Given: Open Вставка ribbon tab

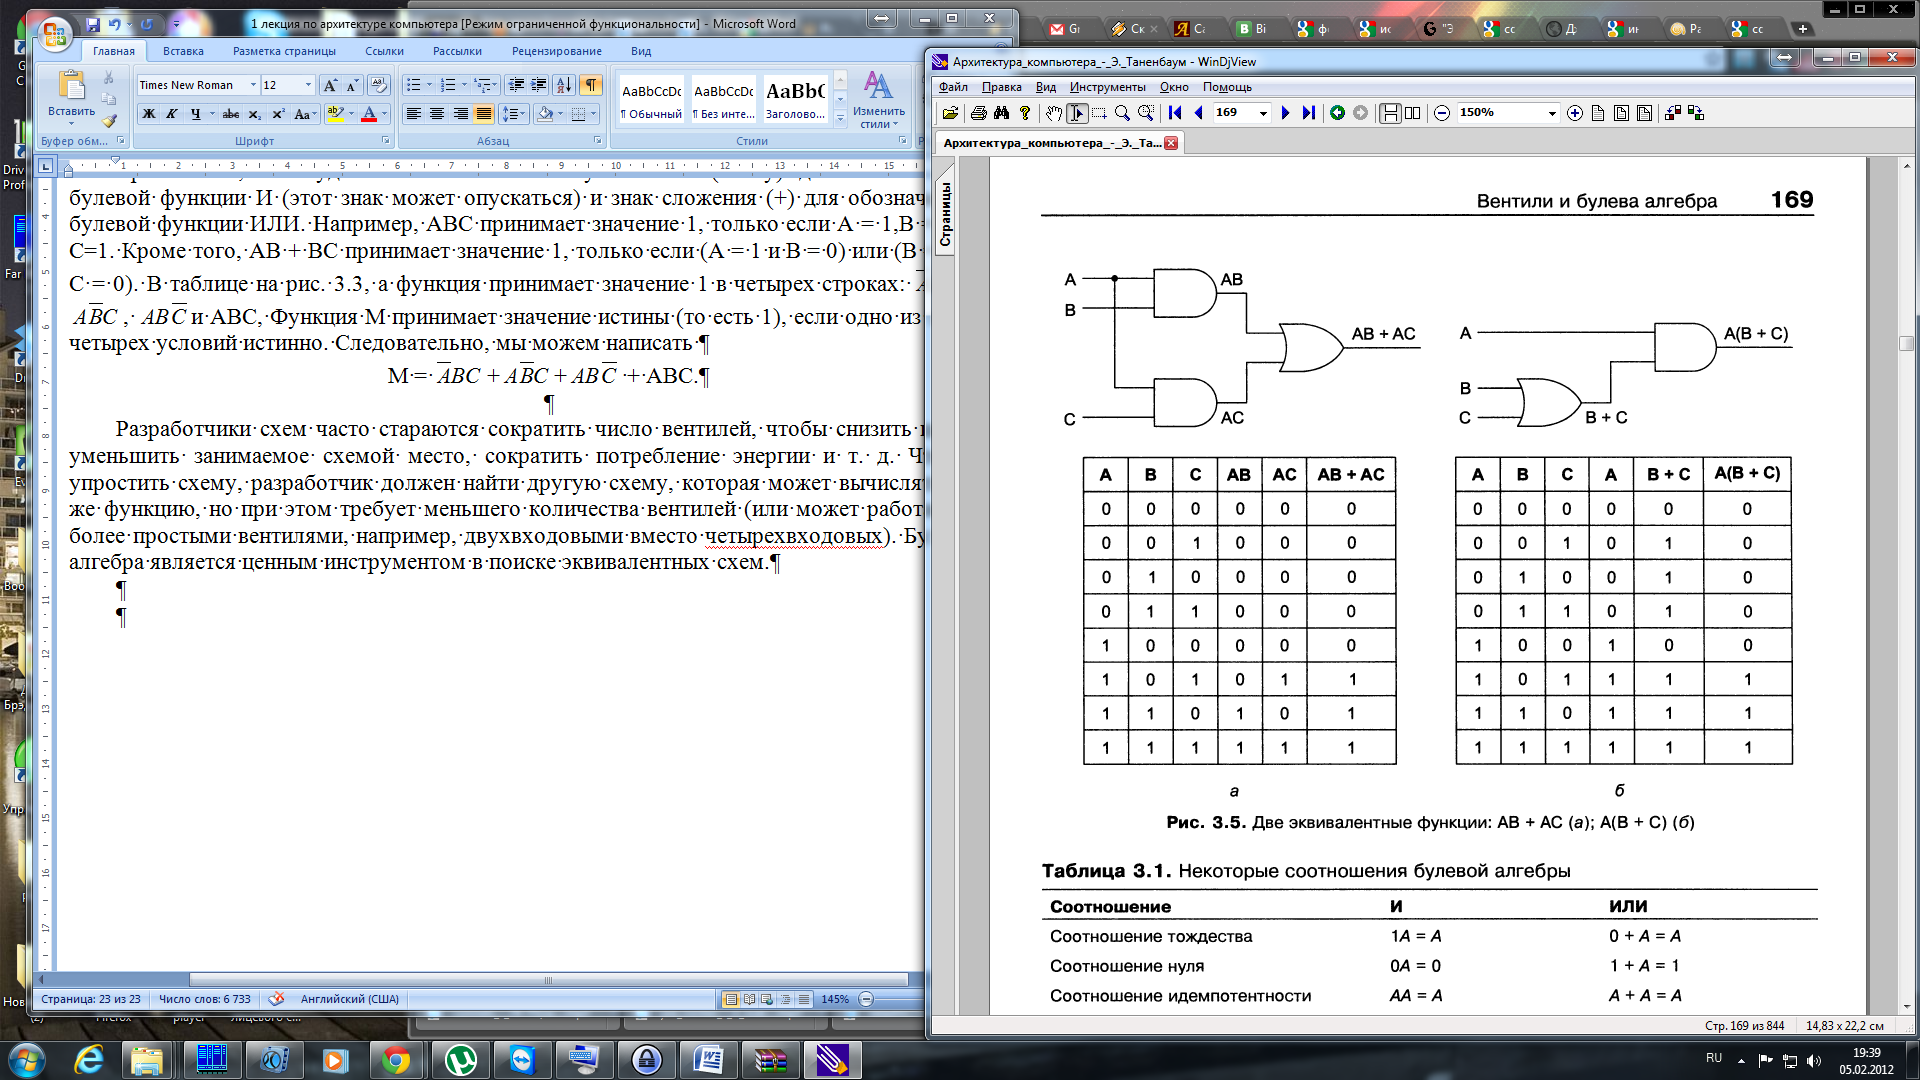Looking at the screenshot, I should [x=183, y=51].
